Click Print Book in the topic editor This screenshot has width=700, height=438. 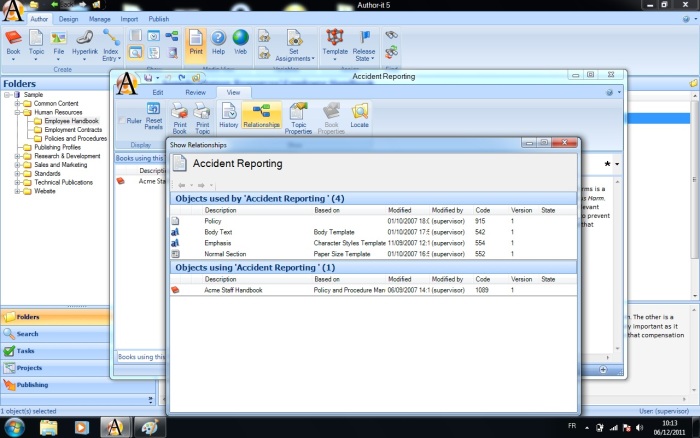pyautogui.click(x=179, y=118)
